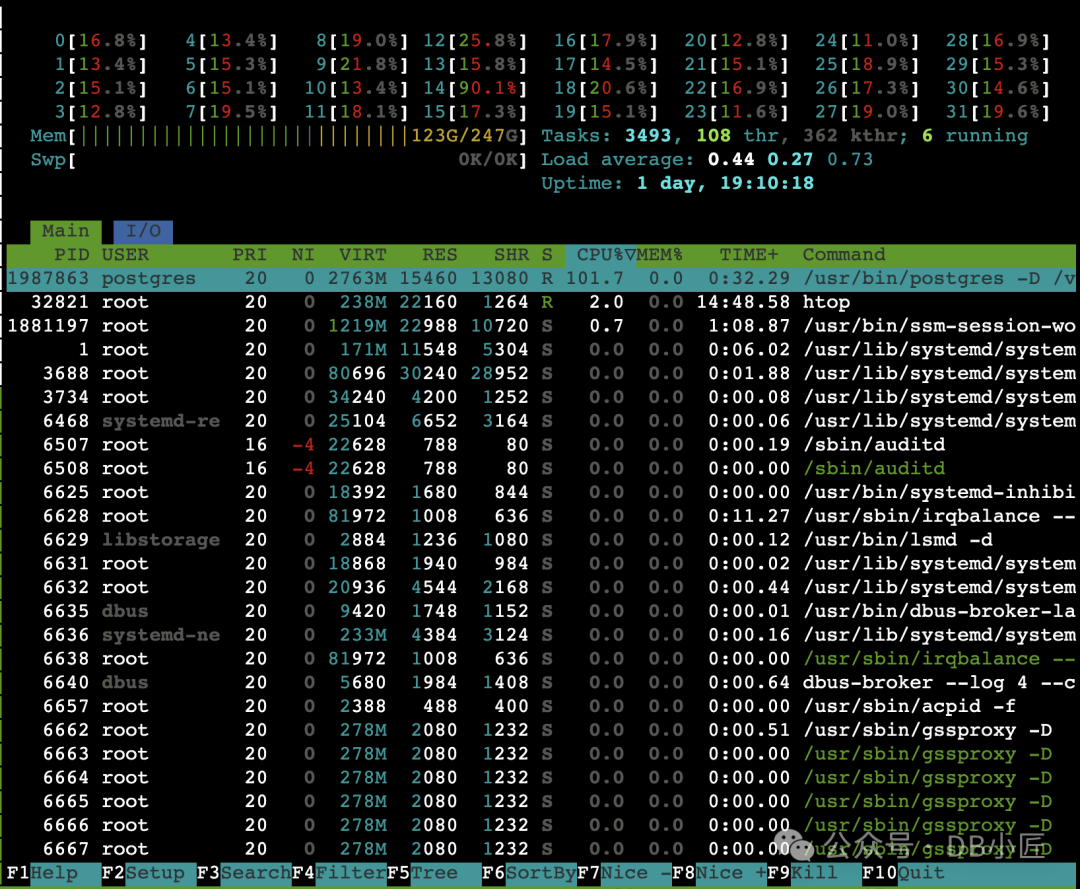Select the htop process row

point(541,303)
